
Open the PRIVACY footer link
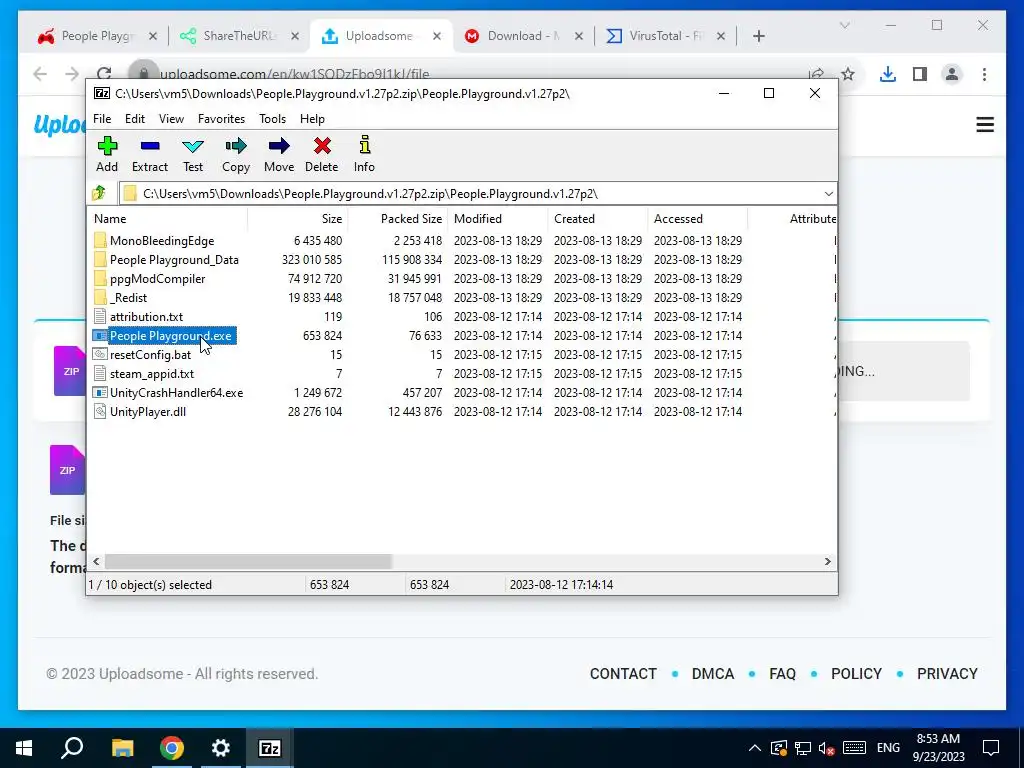coord(947,674)
